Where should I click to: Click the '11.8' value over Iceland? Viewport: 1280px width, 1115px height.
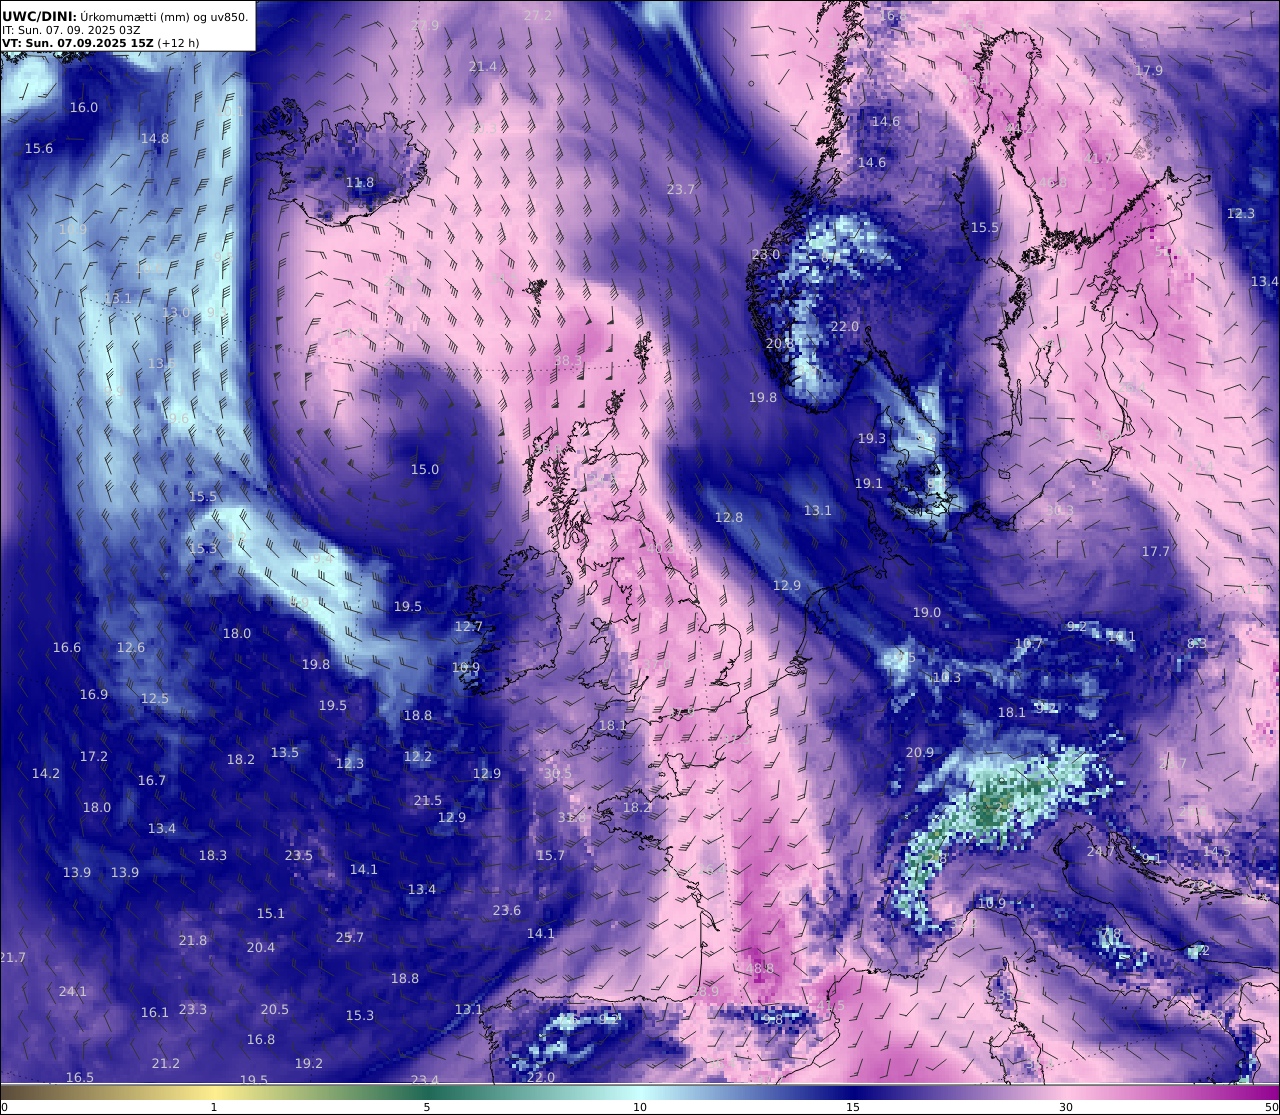tap(360, 183)
